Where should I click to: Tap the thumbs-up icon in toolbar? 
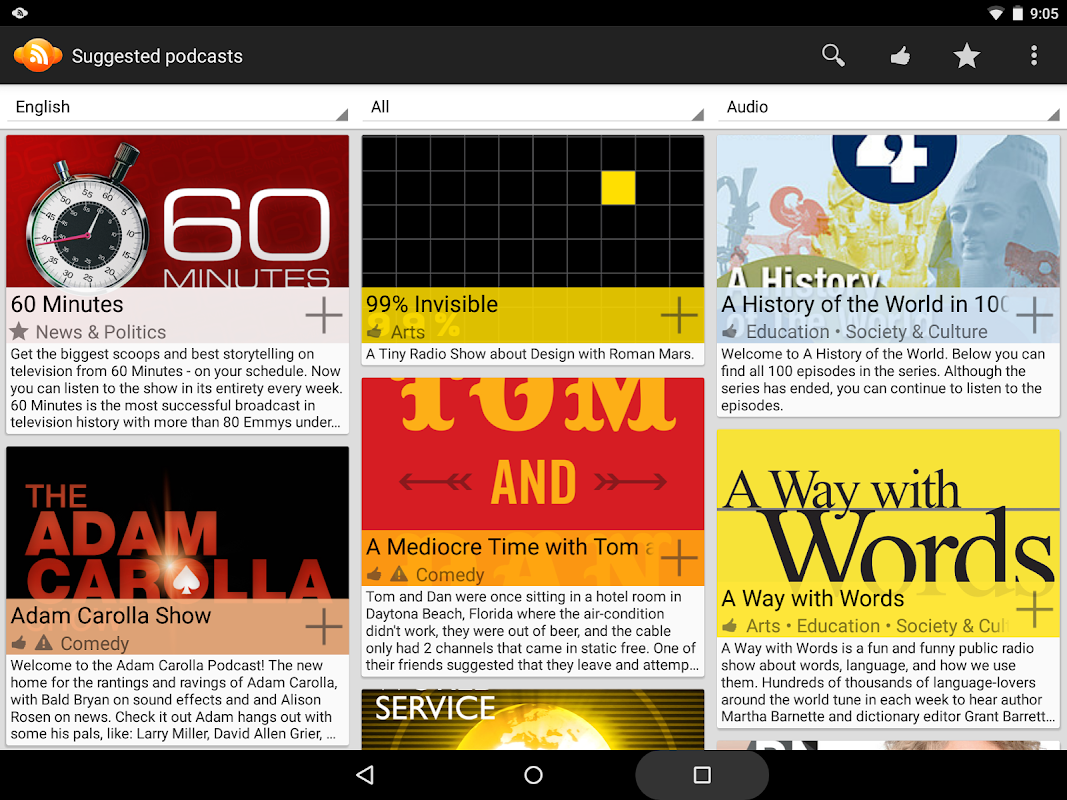pyautogui.click(x=900, y=56)
